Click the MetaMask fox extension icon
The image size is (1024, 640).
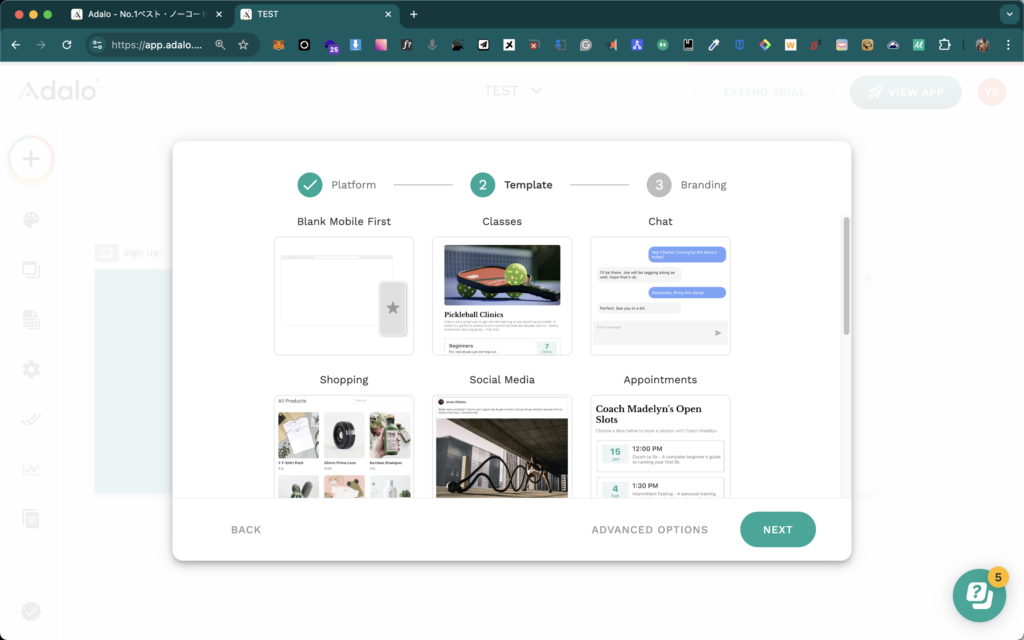279,45
